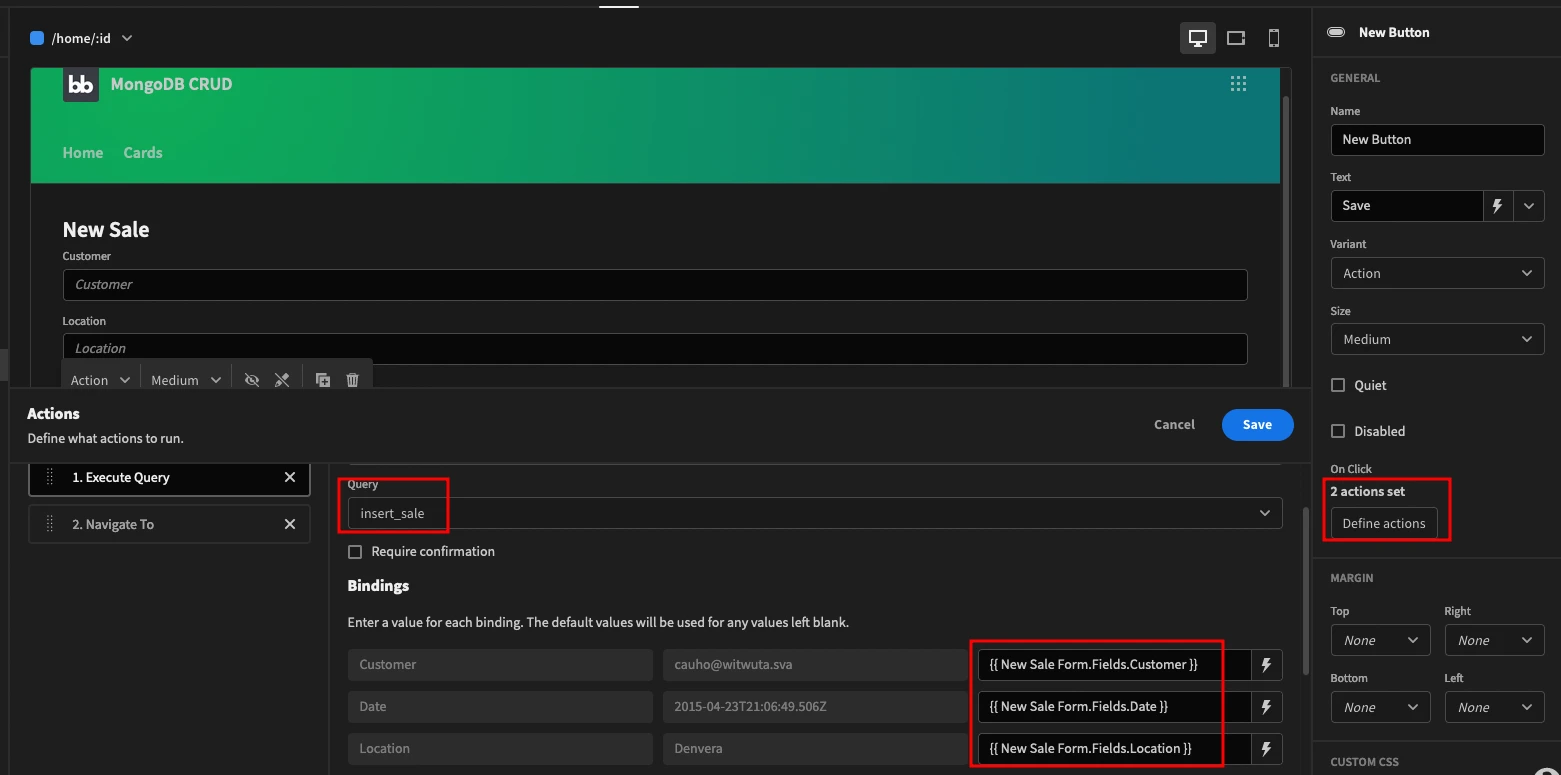Click lightning icon for Customer binding
Image resolution: width=1561 pixels, height=775 pixels.
(x=1267, y=664)
